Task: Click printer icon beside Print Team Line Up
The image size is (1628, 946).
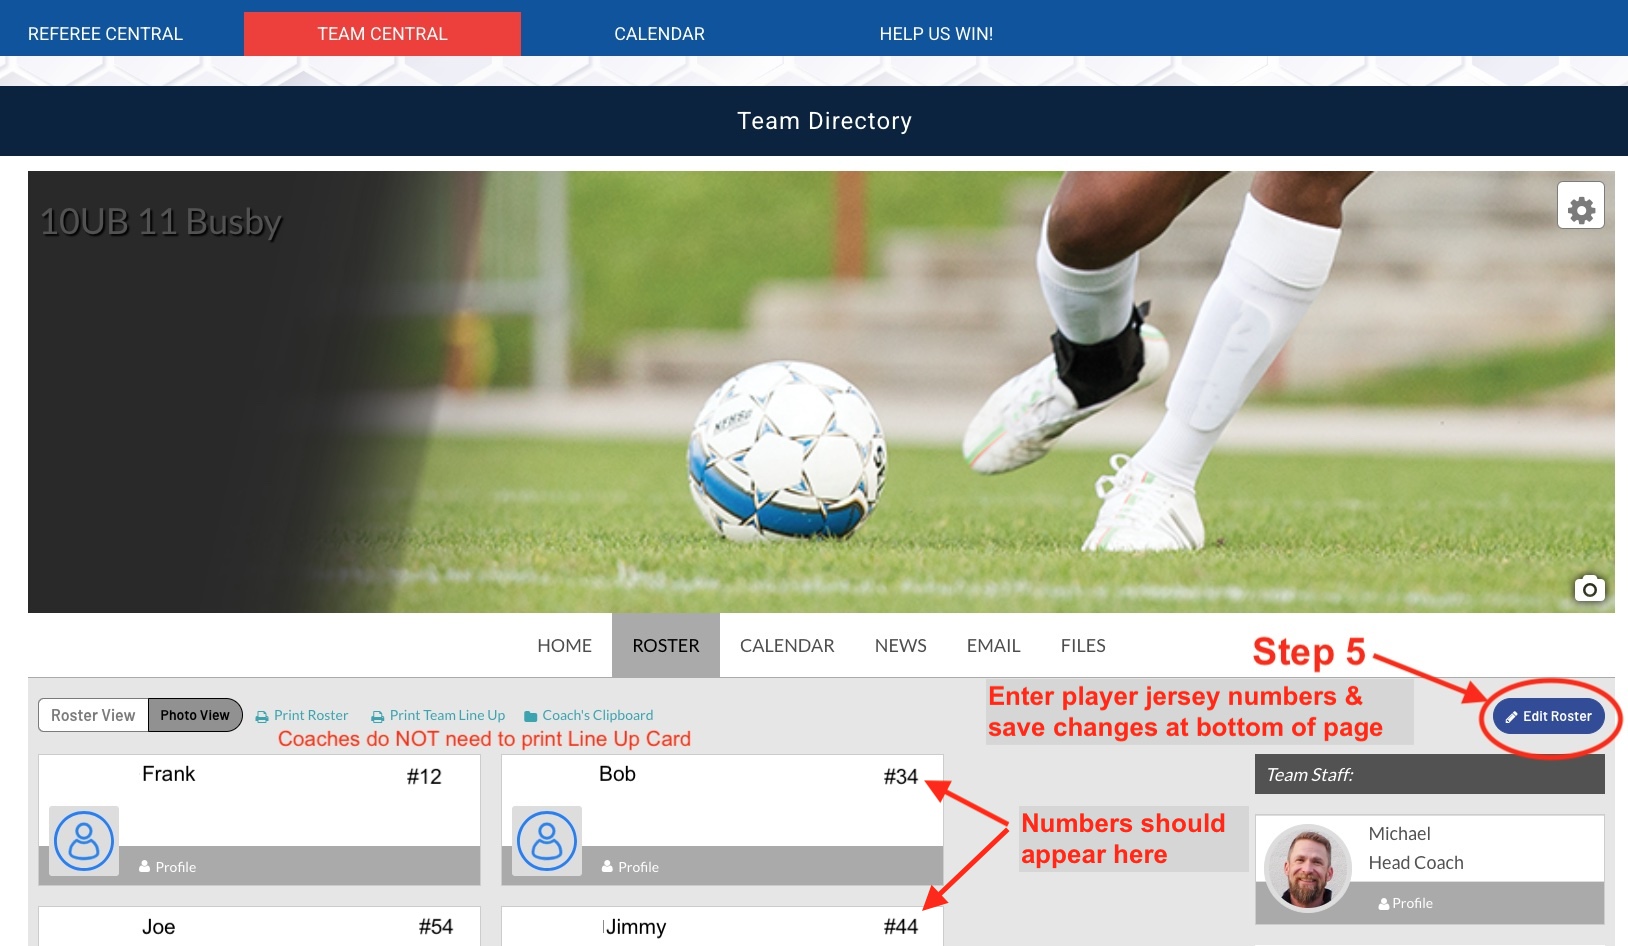Action: coord(378,716)
